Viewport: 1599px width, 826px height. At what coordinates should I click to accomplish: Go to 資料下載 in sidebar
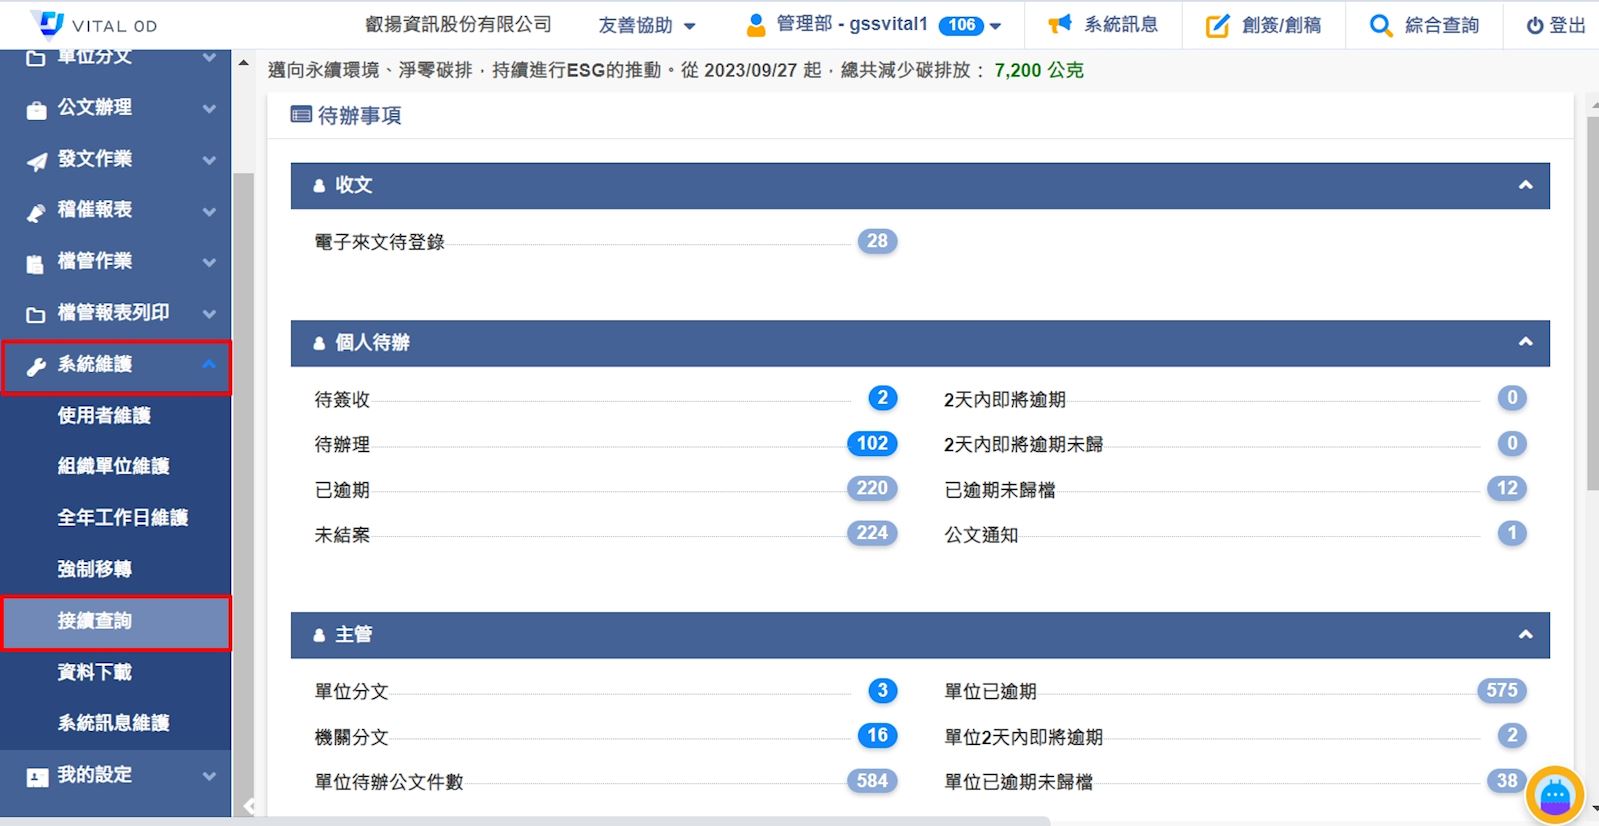point(95,672)
